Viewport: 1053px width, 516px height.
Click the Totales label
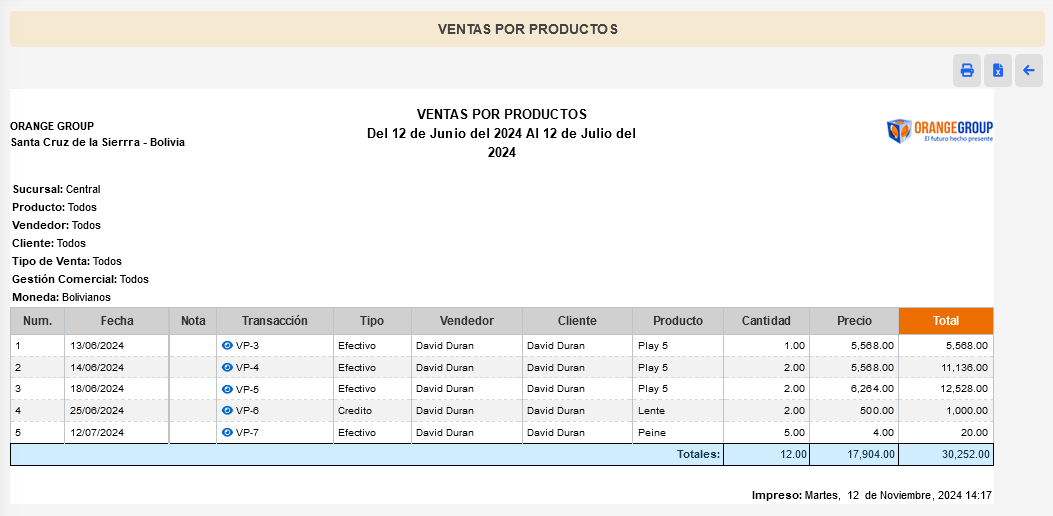pyautogui.click(x=698, y=454)
